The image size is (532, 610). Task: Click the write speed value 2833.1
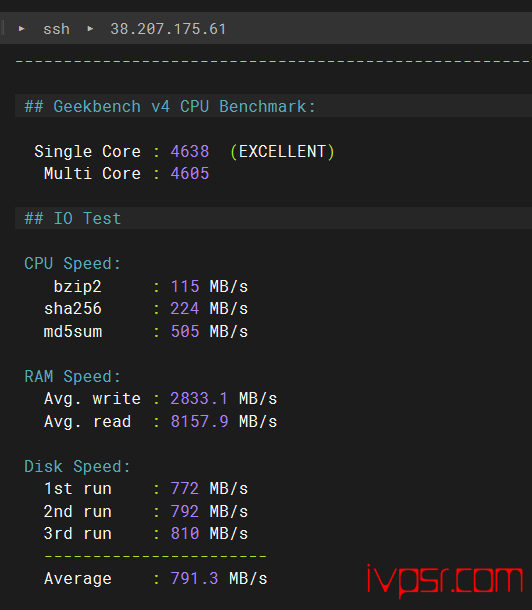pyautogui.click(x=199, y=399)
